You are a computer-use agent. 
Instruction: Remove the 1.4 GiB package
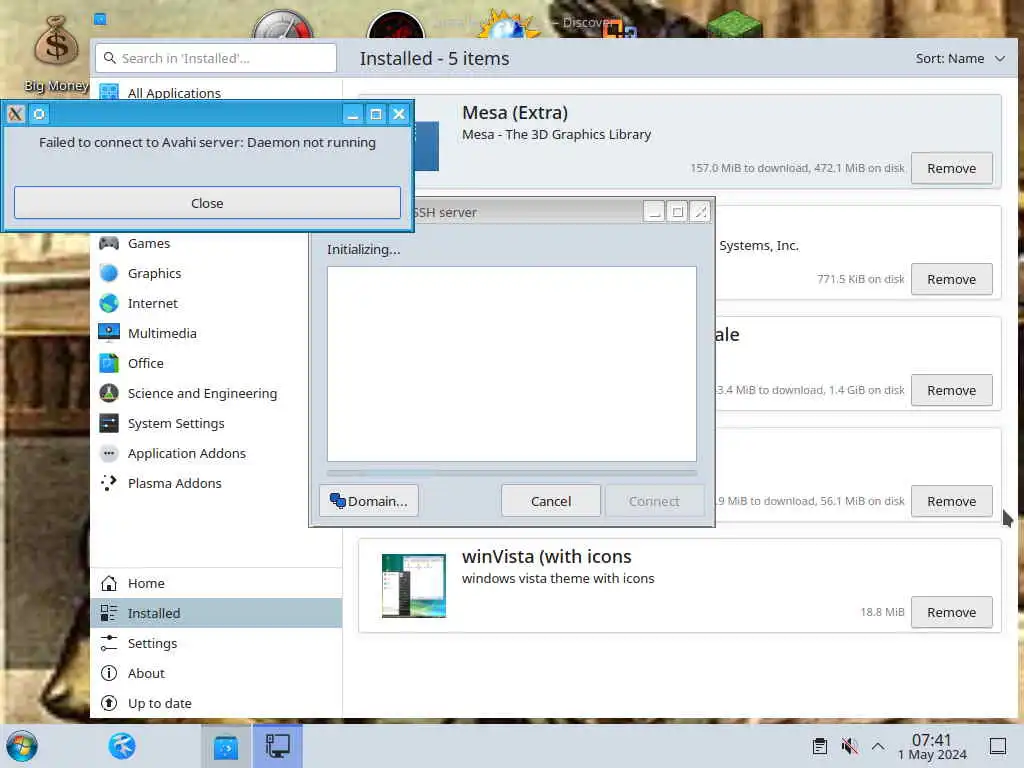(952, 391)
